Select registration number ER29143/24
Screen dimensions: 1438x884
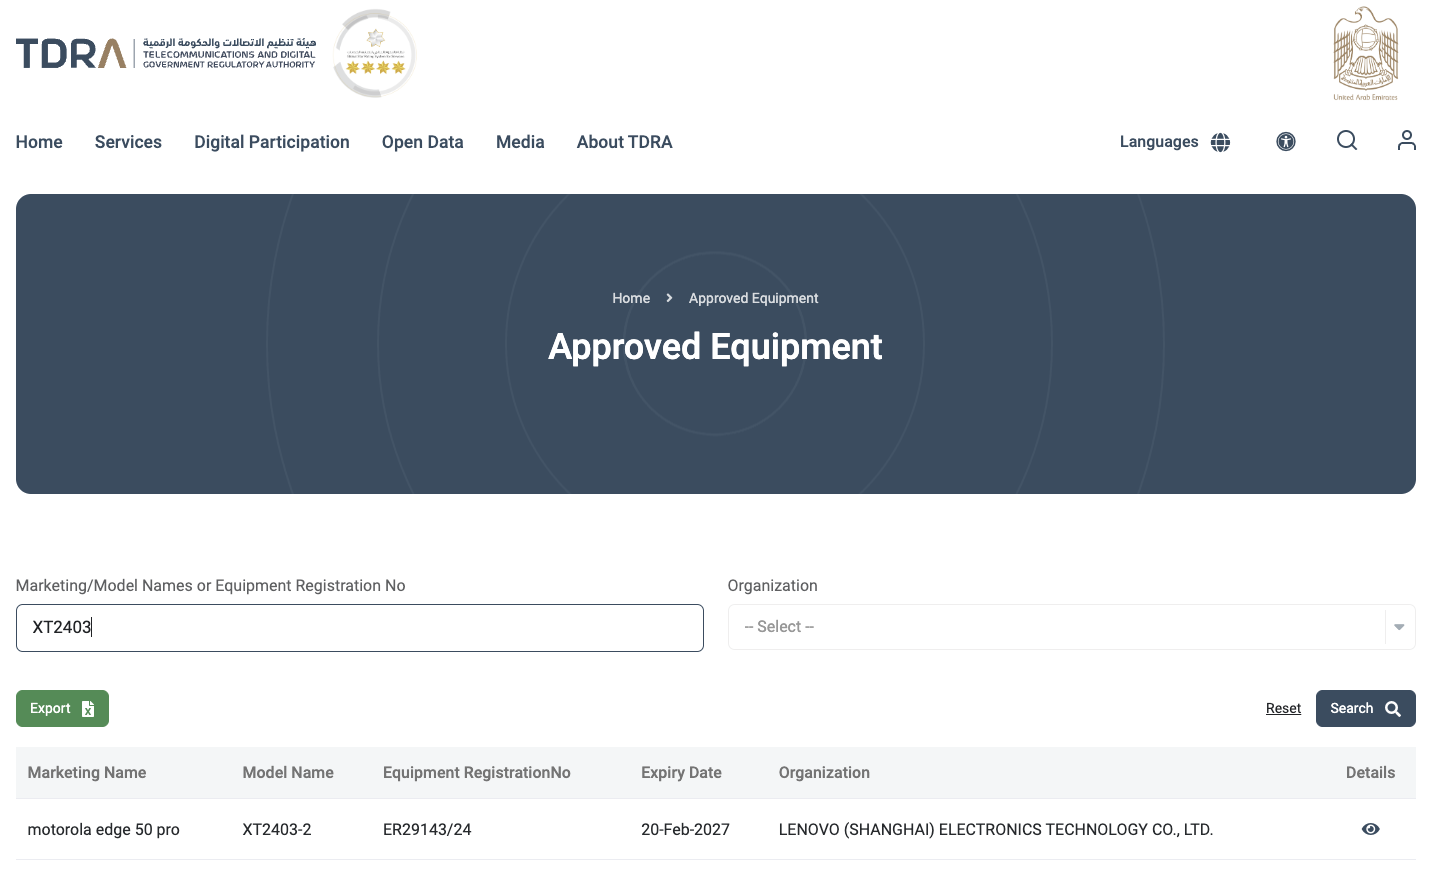427,829
